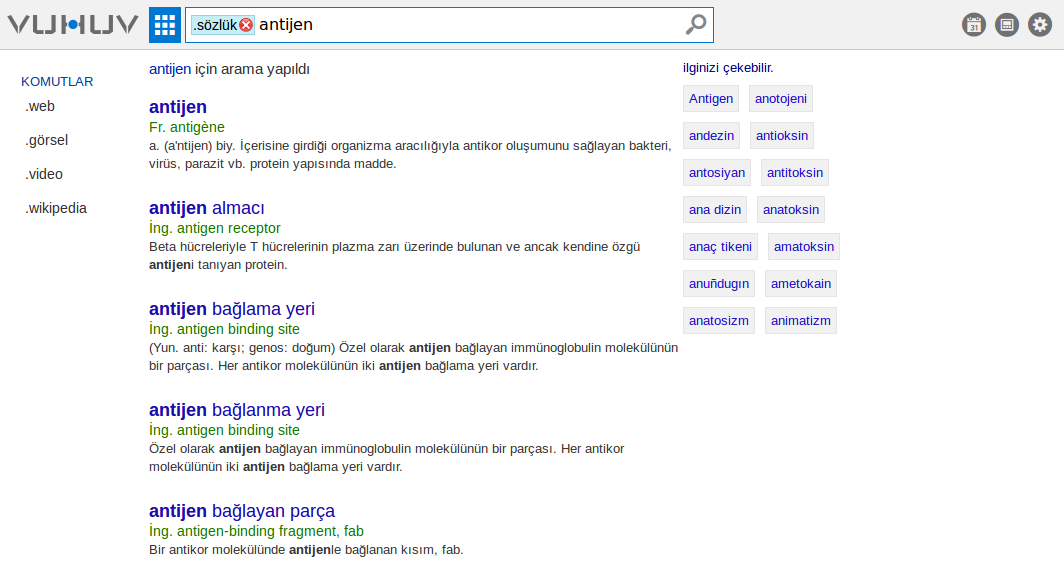Open the calendar icon at top right

[974, 25]
